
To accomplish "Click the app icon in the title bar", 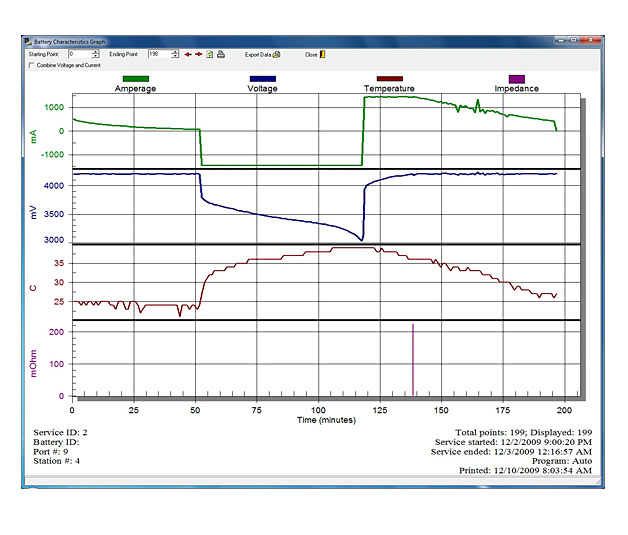I will pos(28,43).
